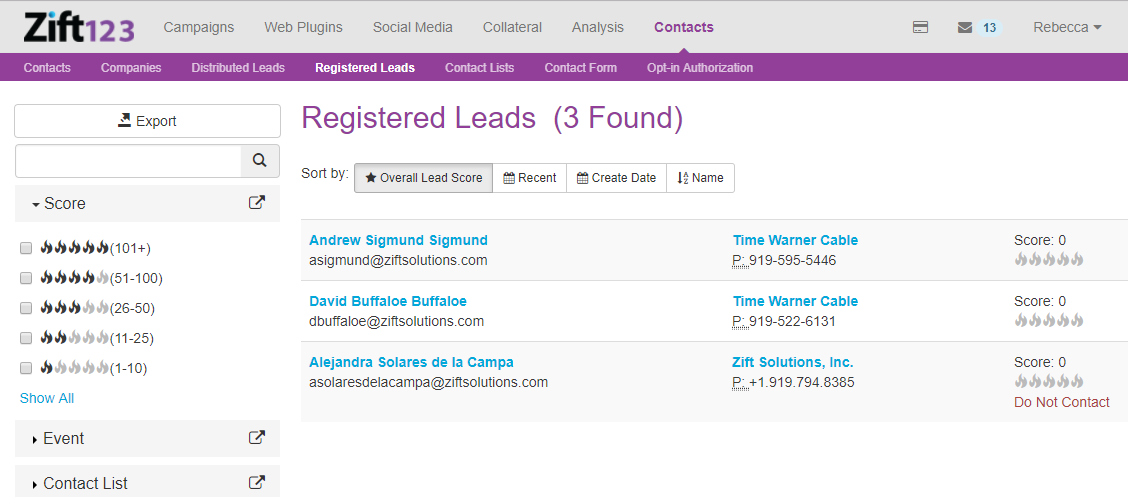Go to the Collateral menu
The height and width of the screenshot is (497, 1128).
(x=512, y=27)
